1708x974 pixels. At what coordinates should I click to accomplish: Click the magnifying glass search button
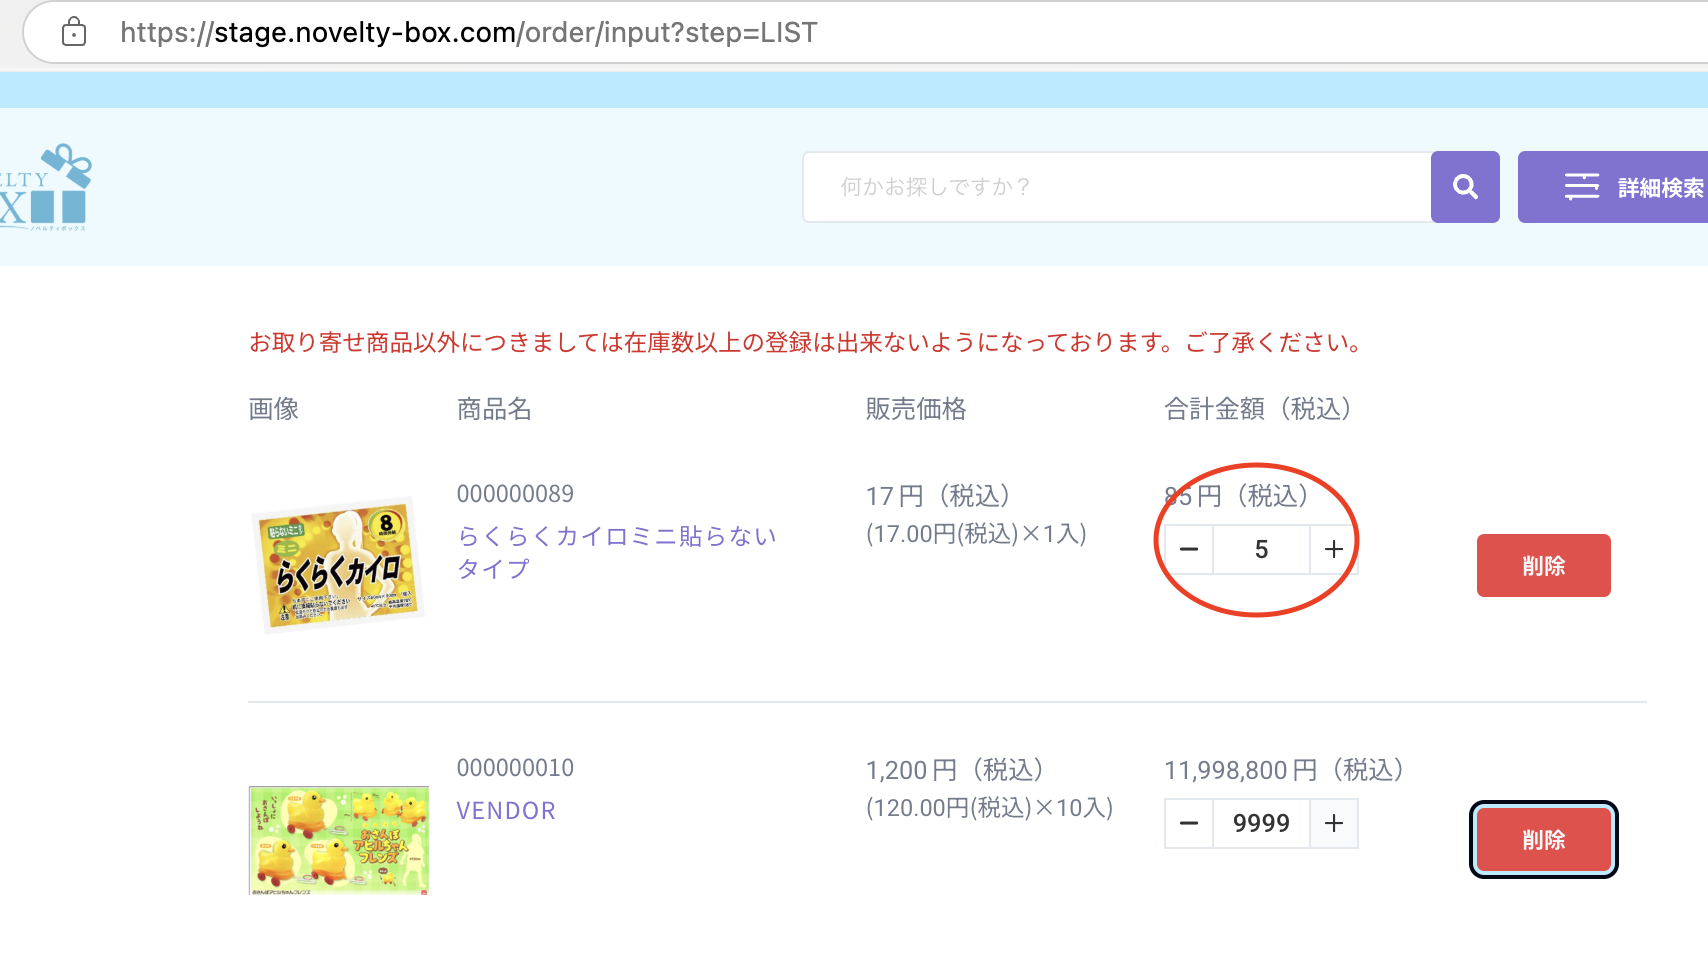pyautogui.click(x=1465, y=187)
